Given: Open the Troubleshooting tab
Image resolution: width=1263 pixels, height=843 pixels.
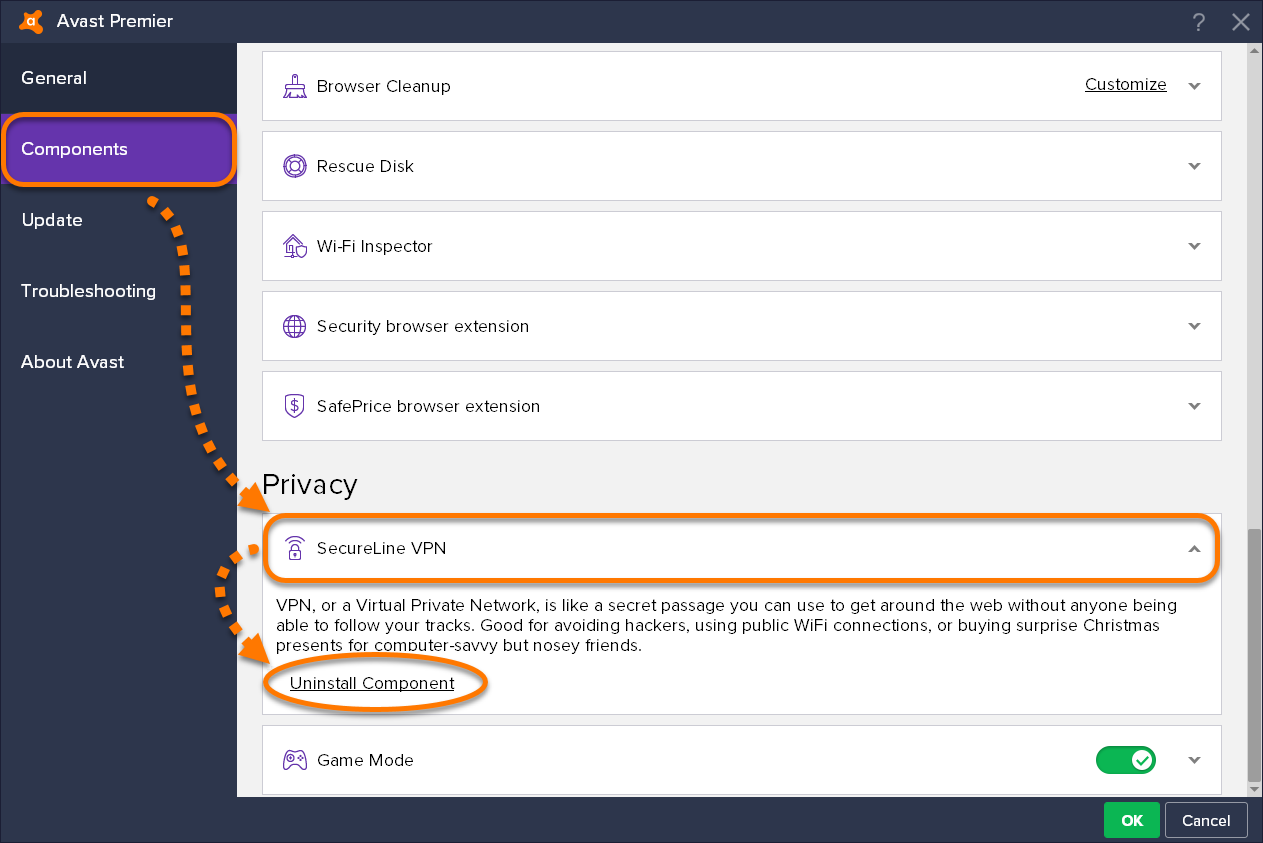Looking at the screenshot, I should [x=118, y=291].
